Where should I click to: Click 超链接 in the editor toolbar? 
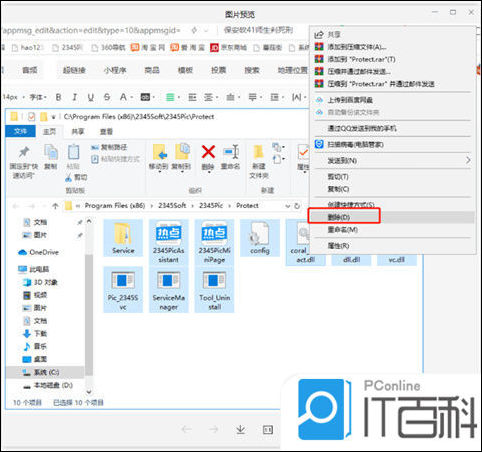(x=74, y=70)
